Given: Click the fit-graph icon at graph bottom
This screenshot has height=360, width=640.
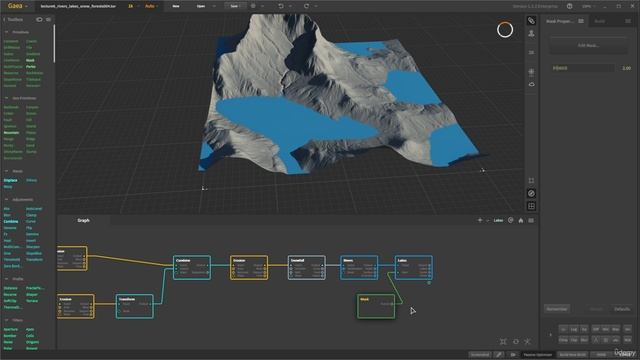Looking at the screenshot, I should point(503,341).
